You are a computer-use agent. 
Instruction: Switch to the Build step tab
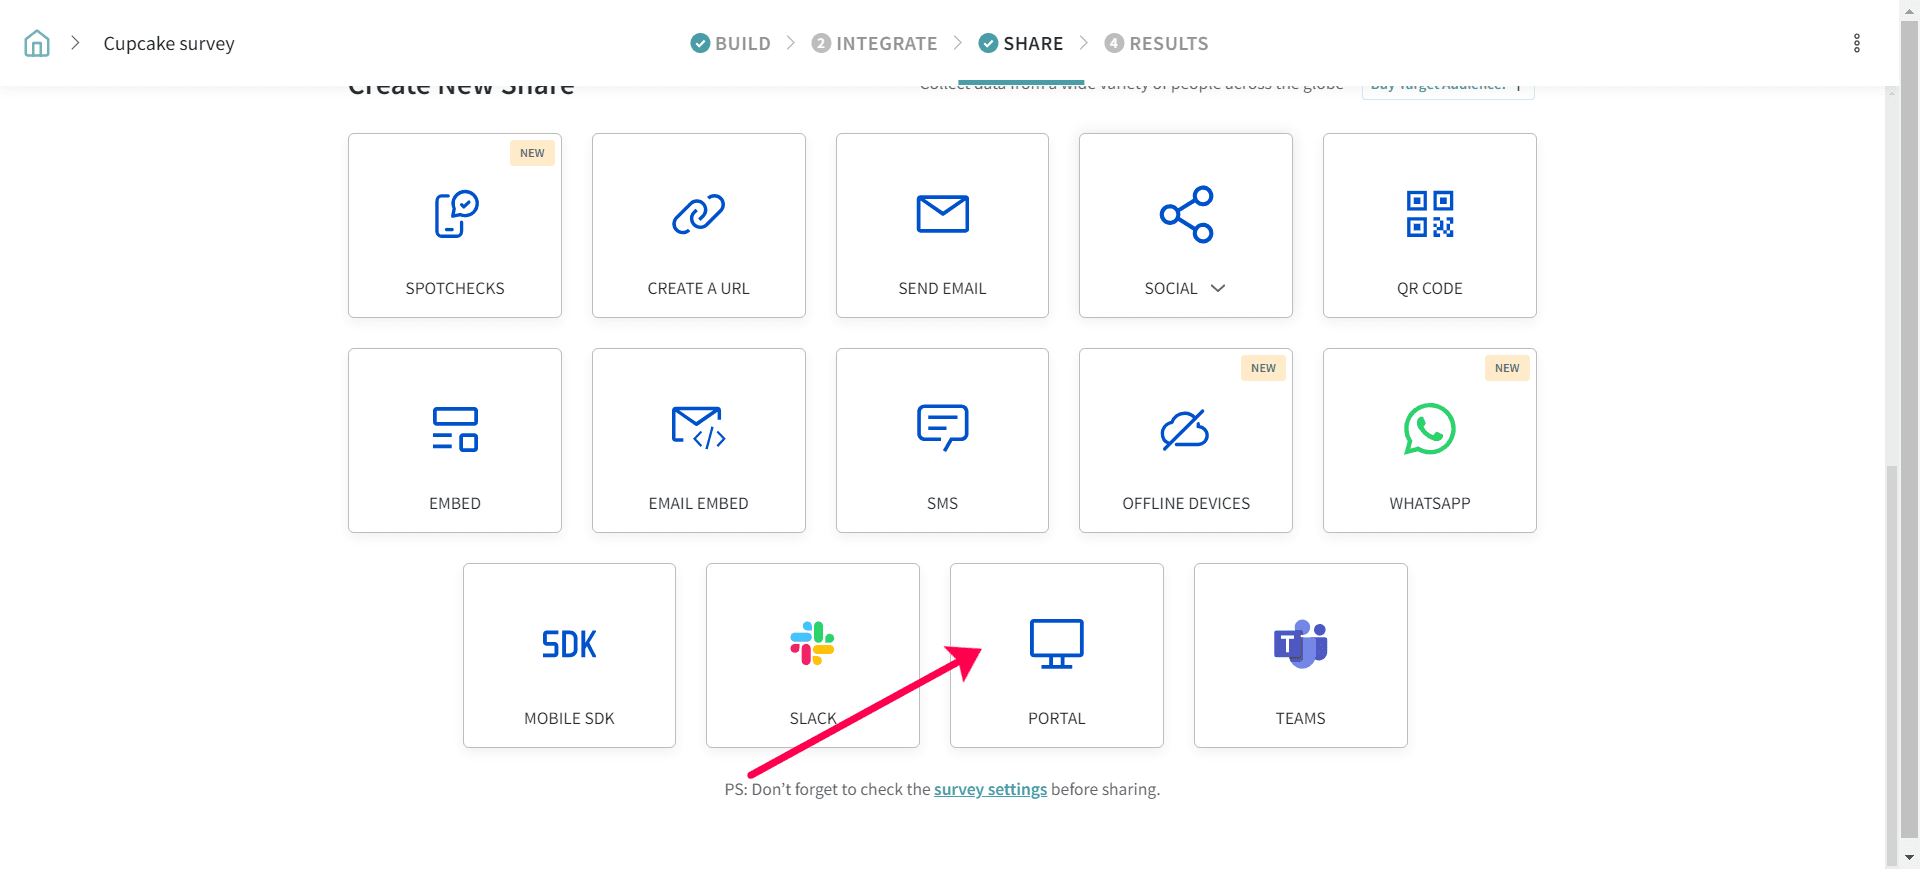click(x=731, y=43)
